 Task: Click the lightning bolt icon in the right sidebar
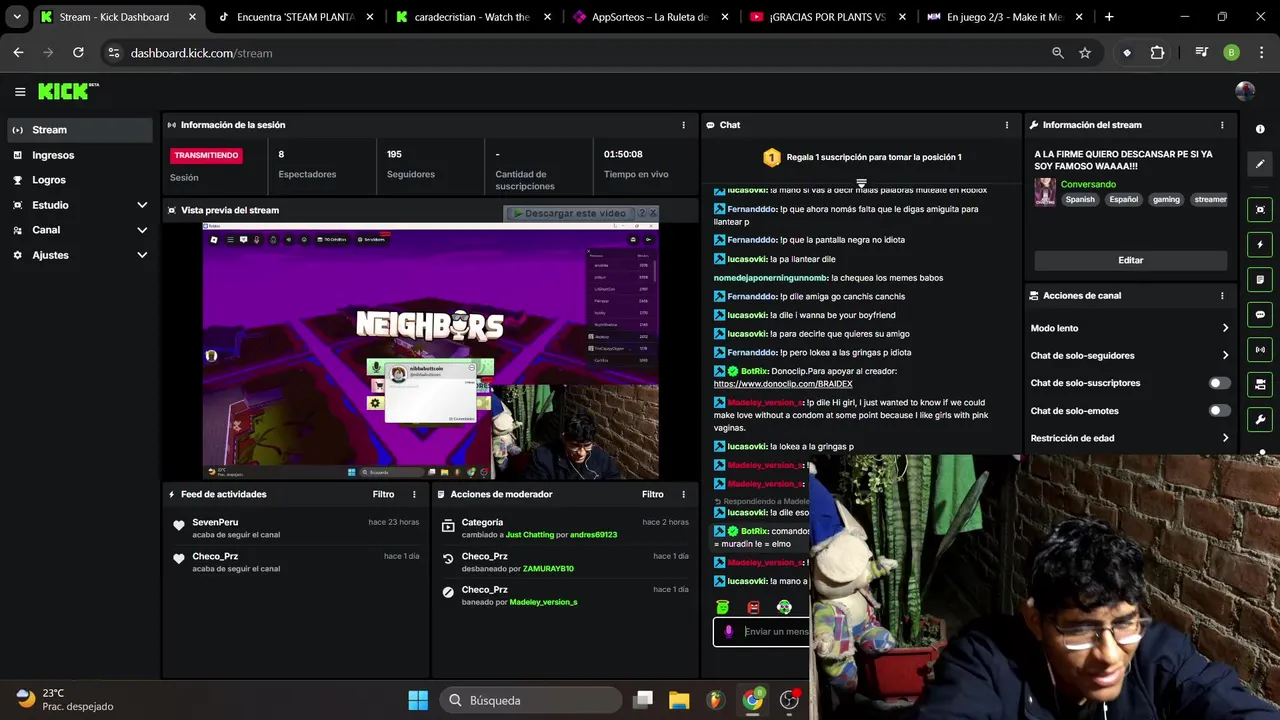coord(1260,245)
